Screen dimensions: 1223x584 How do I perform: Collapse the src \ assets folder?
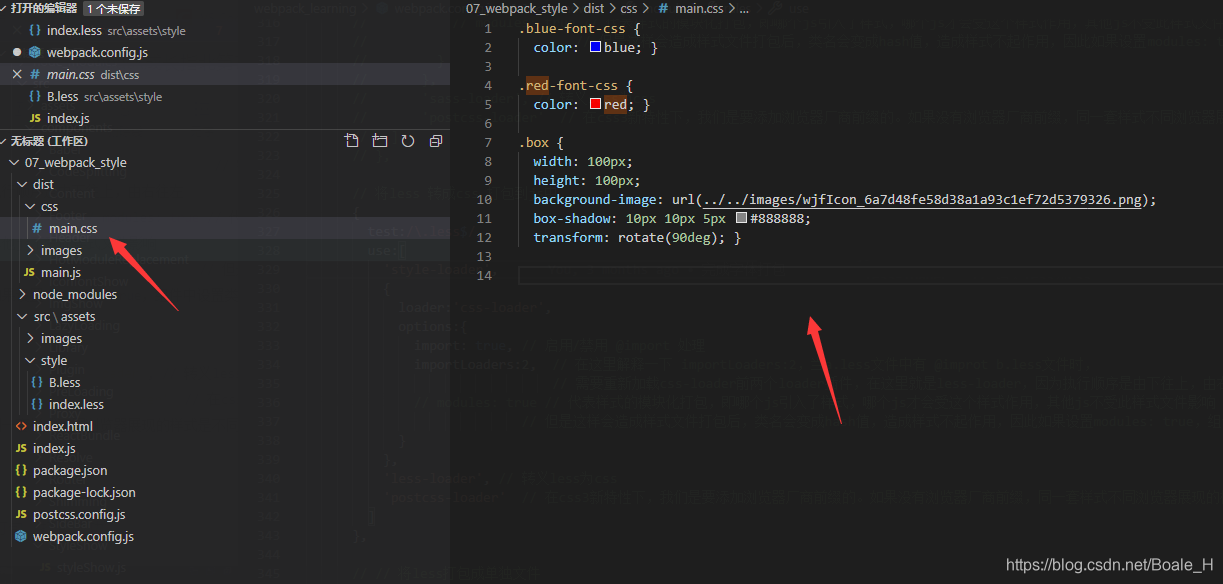22,316
